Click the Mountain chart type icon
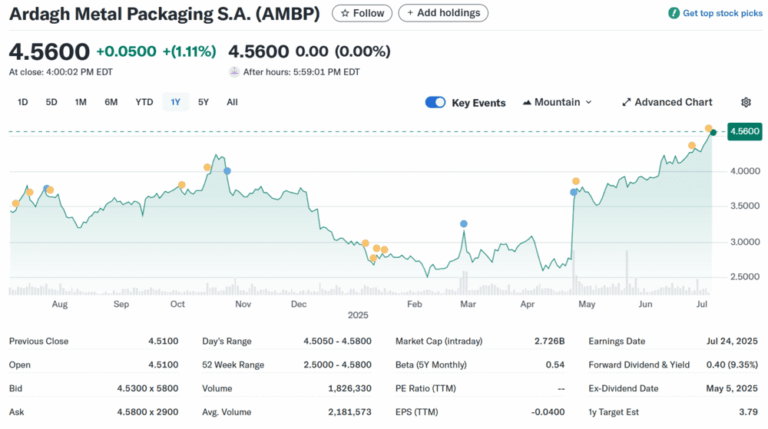 527,102
